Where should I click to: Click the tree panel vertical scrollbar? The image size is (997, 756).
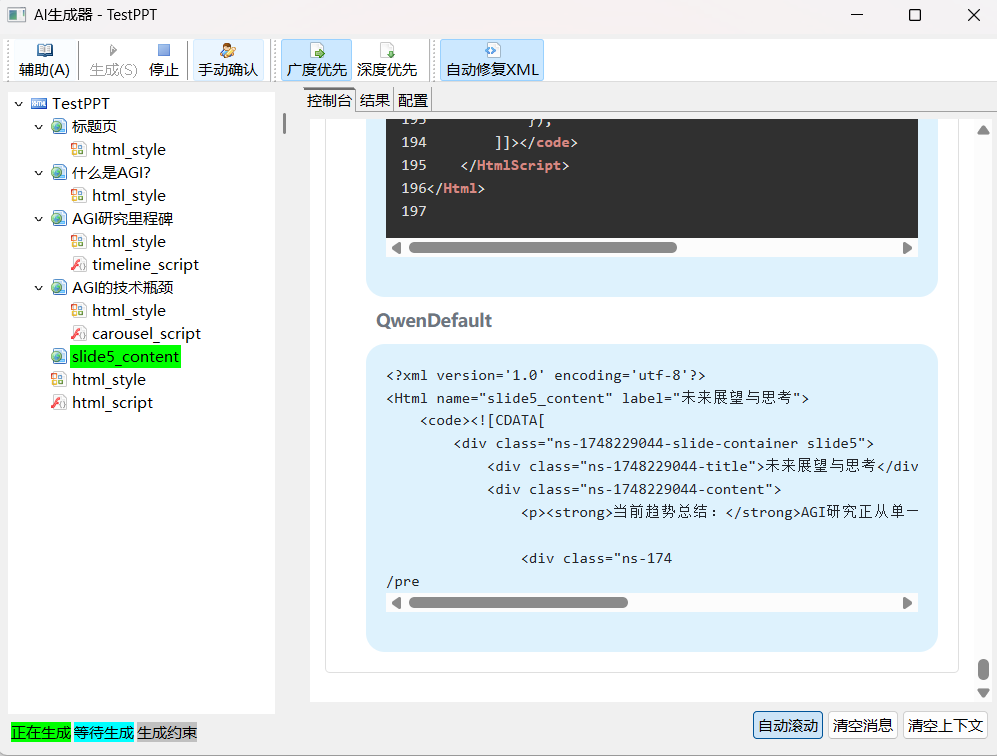[284, 123]
